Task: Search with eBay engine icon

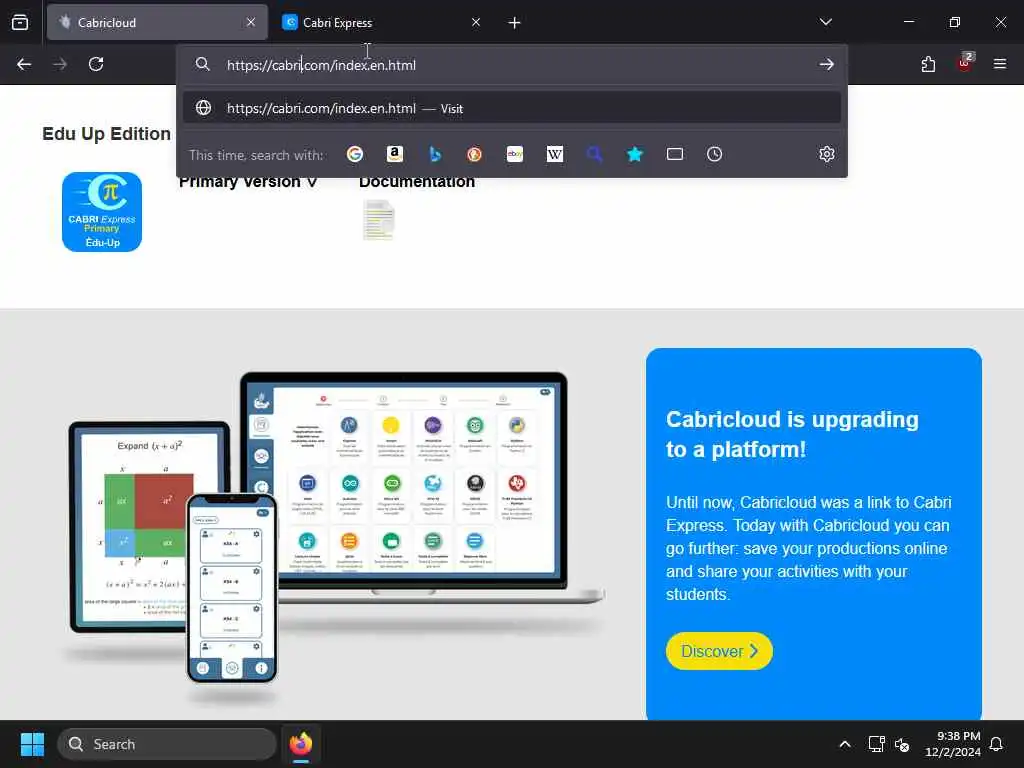Action: 515,154
